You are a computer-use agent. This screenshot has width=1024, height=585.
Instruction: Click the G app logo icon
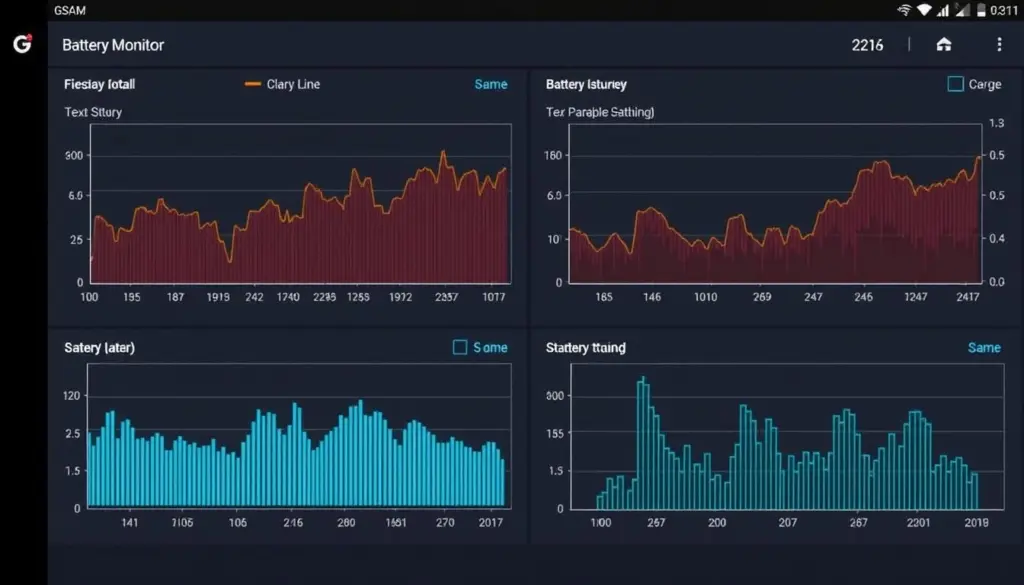click(x=23, y=44)
